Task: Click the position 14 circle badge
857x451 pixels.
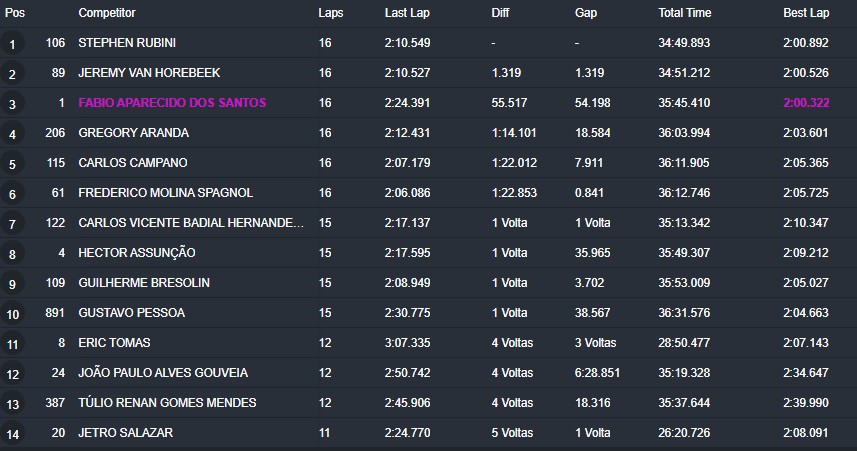Action: coord(12,434)
